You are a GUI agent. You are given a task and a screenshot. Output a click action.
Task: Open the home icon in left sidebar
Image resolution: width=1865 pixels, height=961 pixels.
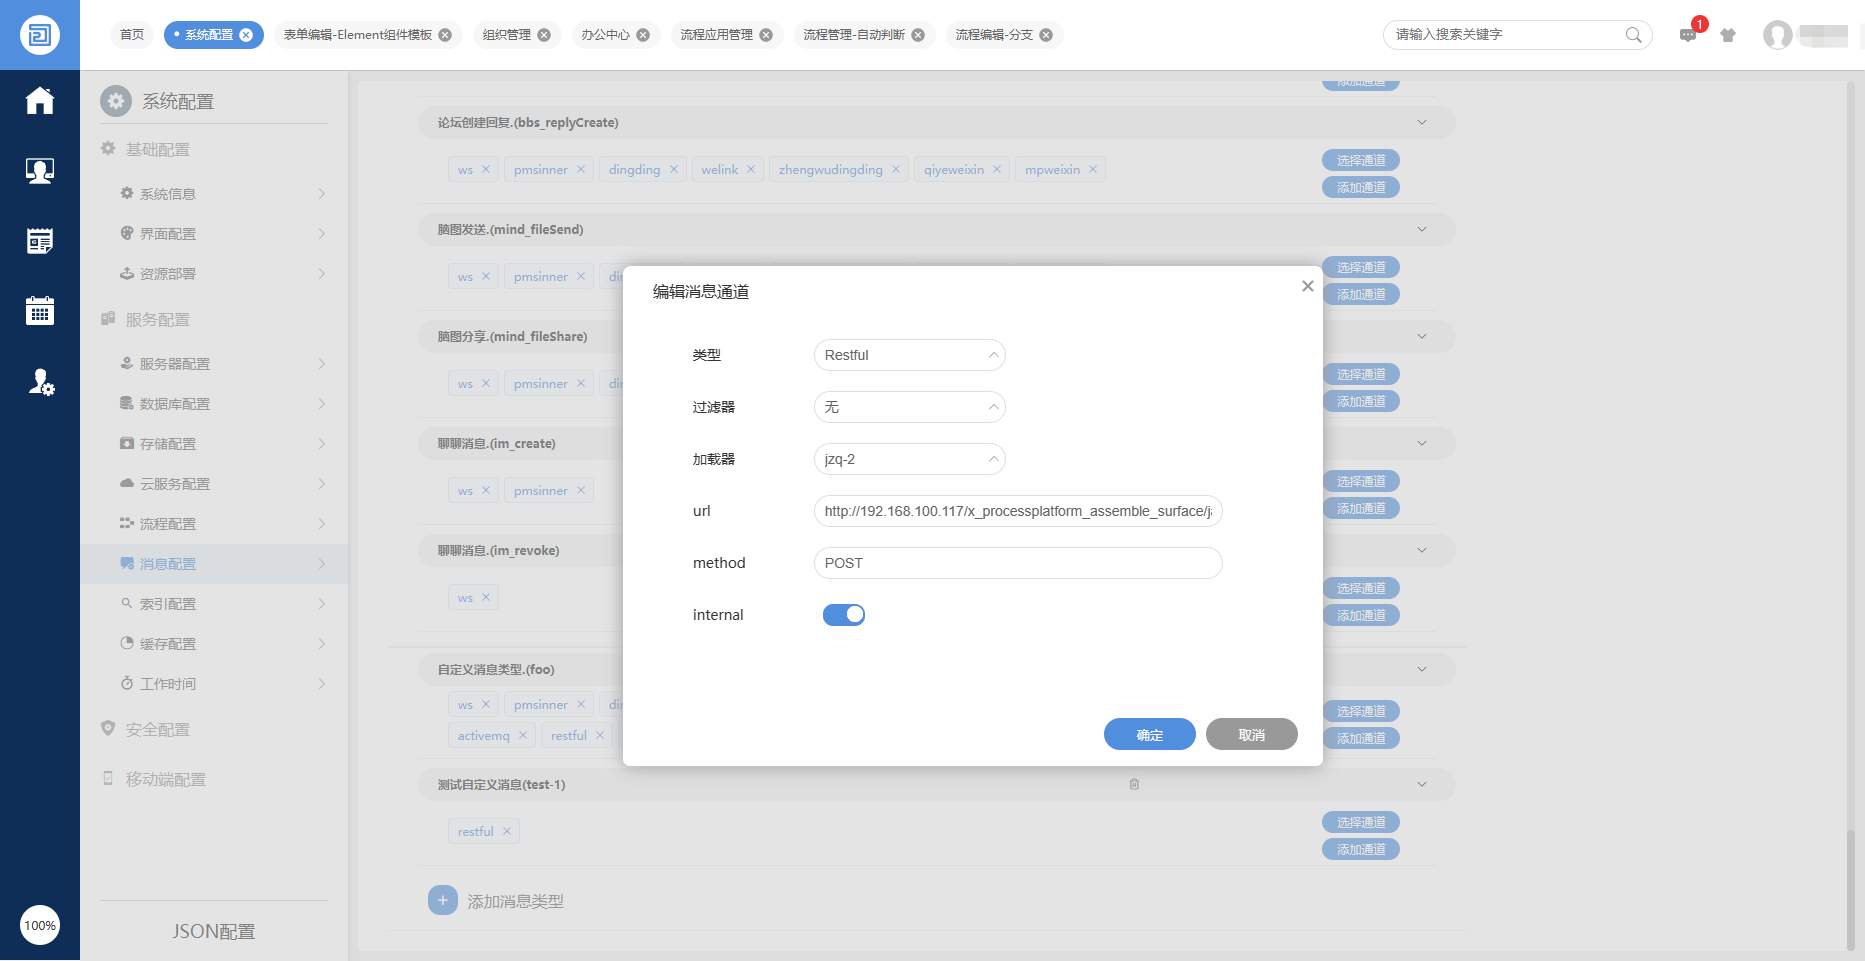(x=40, y=101)
